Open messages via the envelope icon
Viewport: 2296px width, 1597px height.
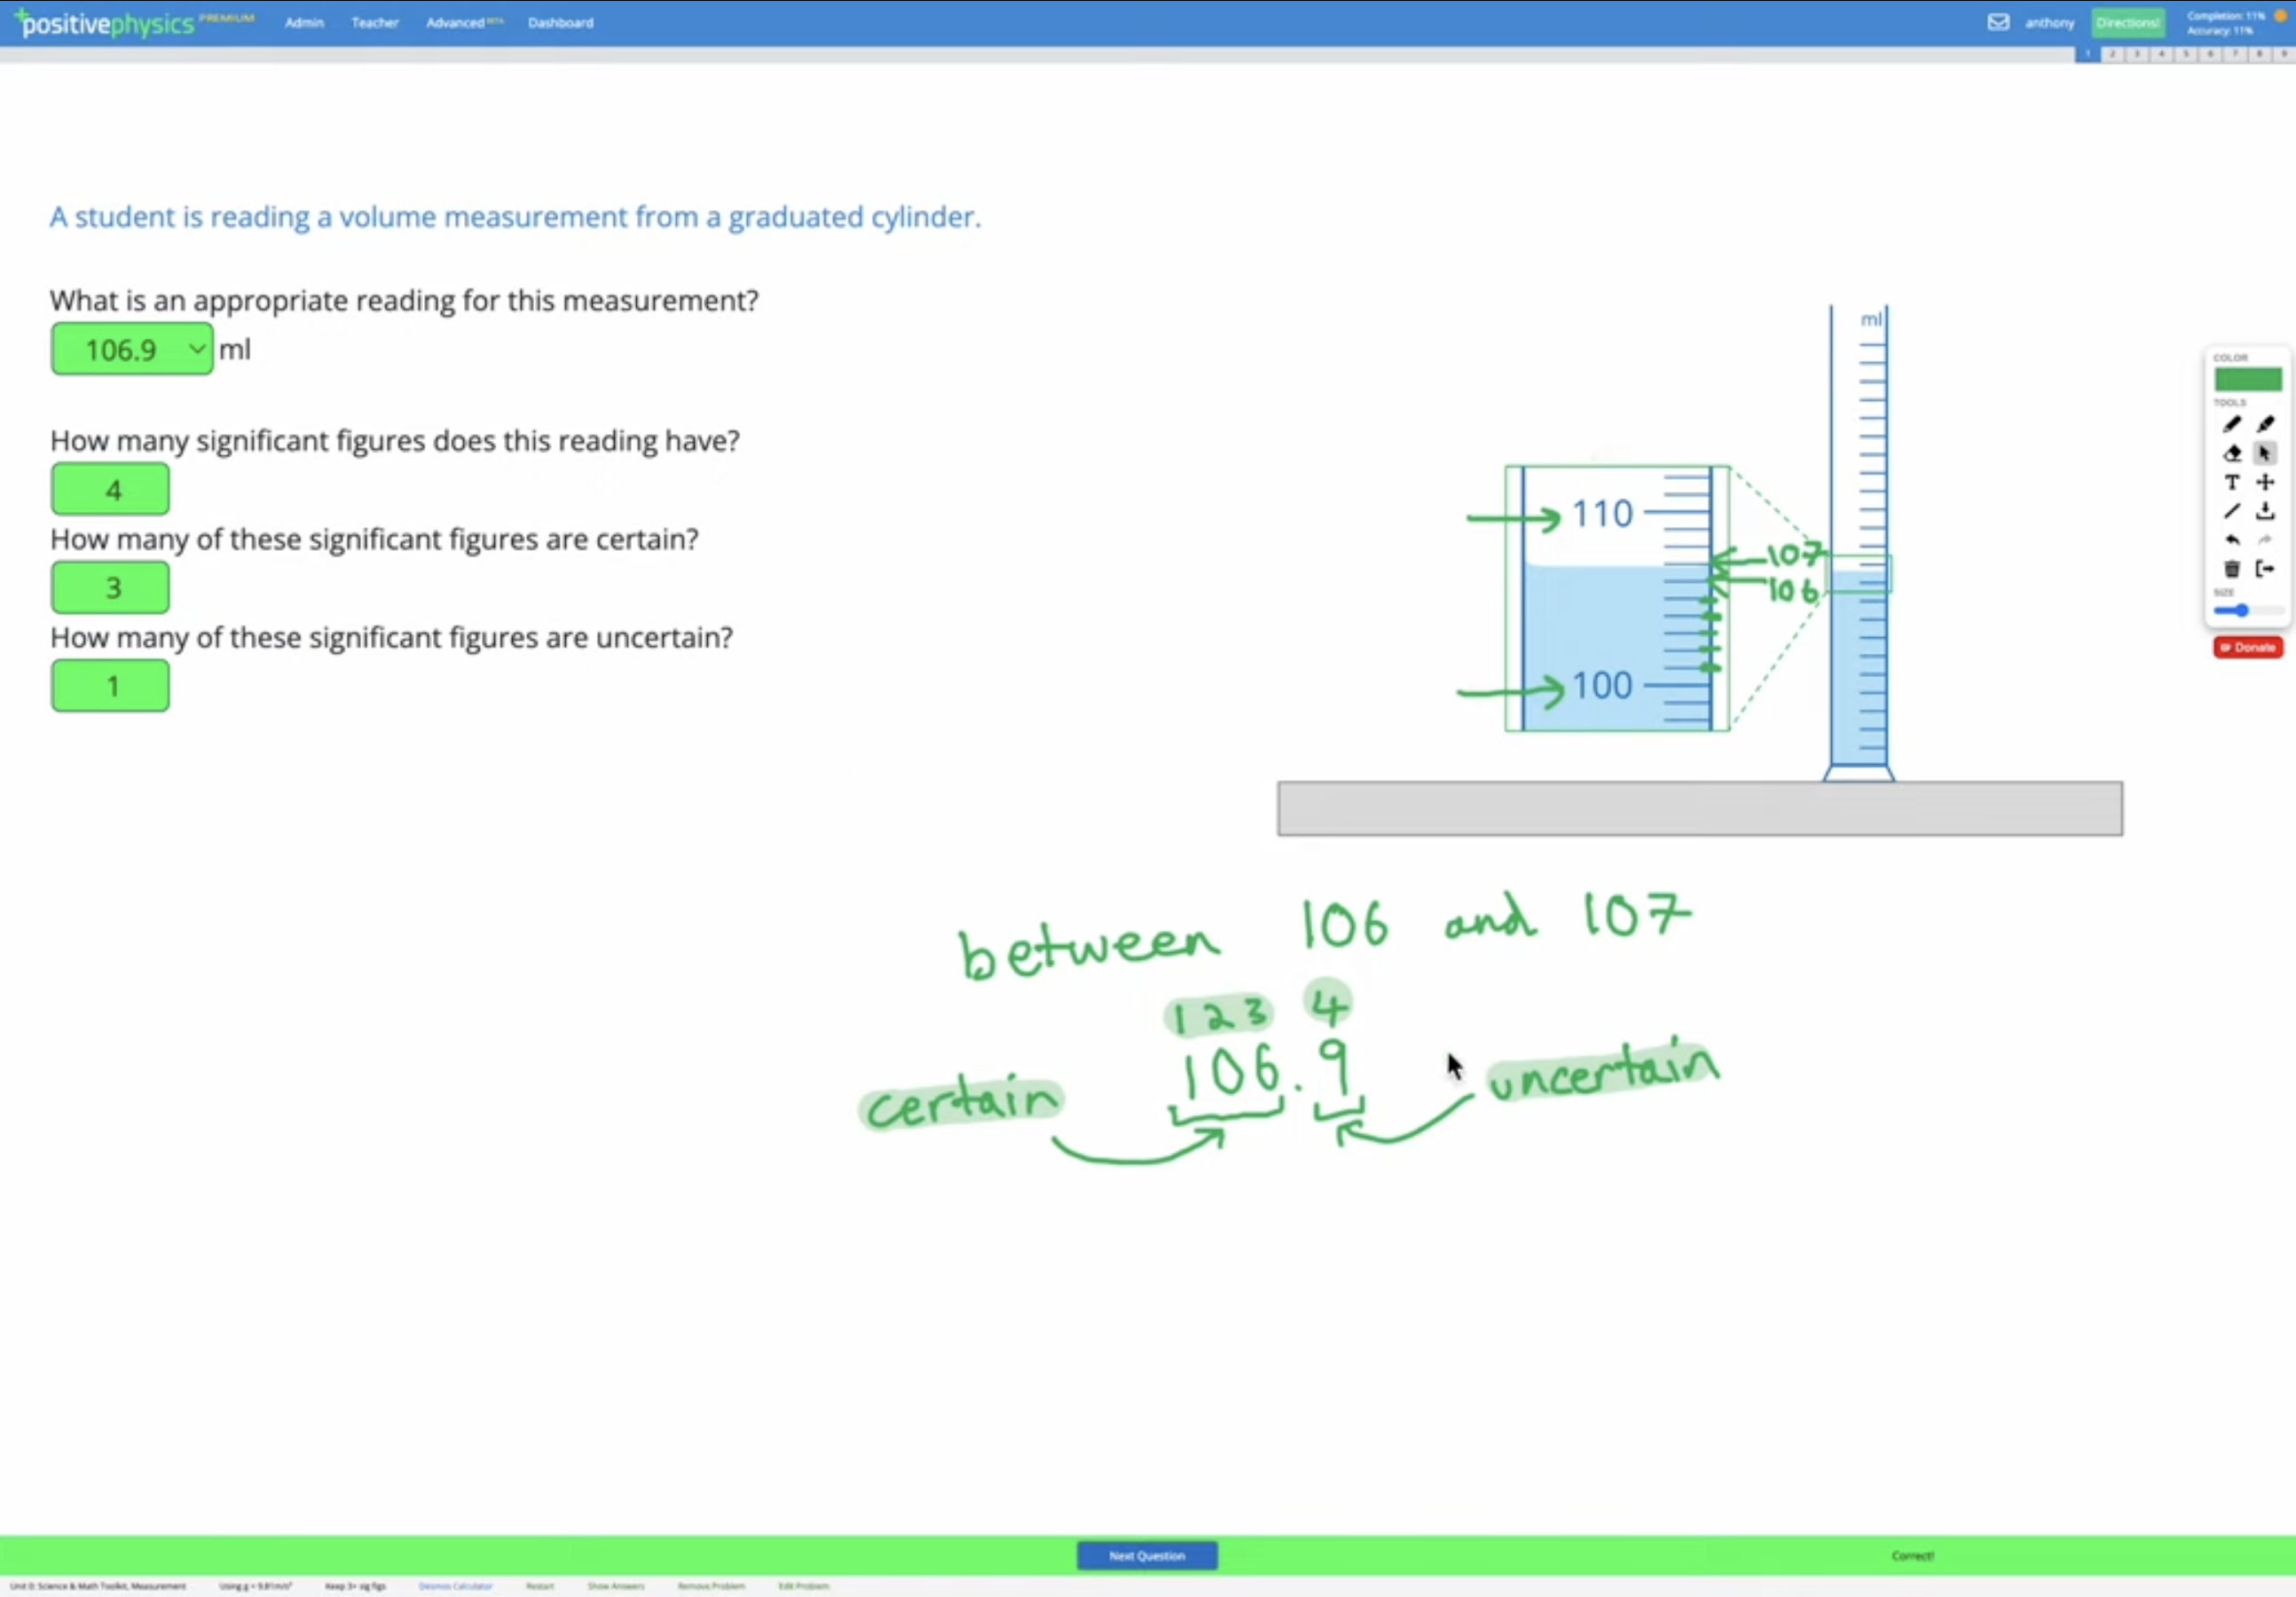click(x=1997, y=22)
